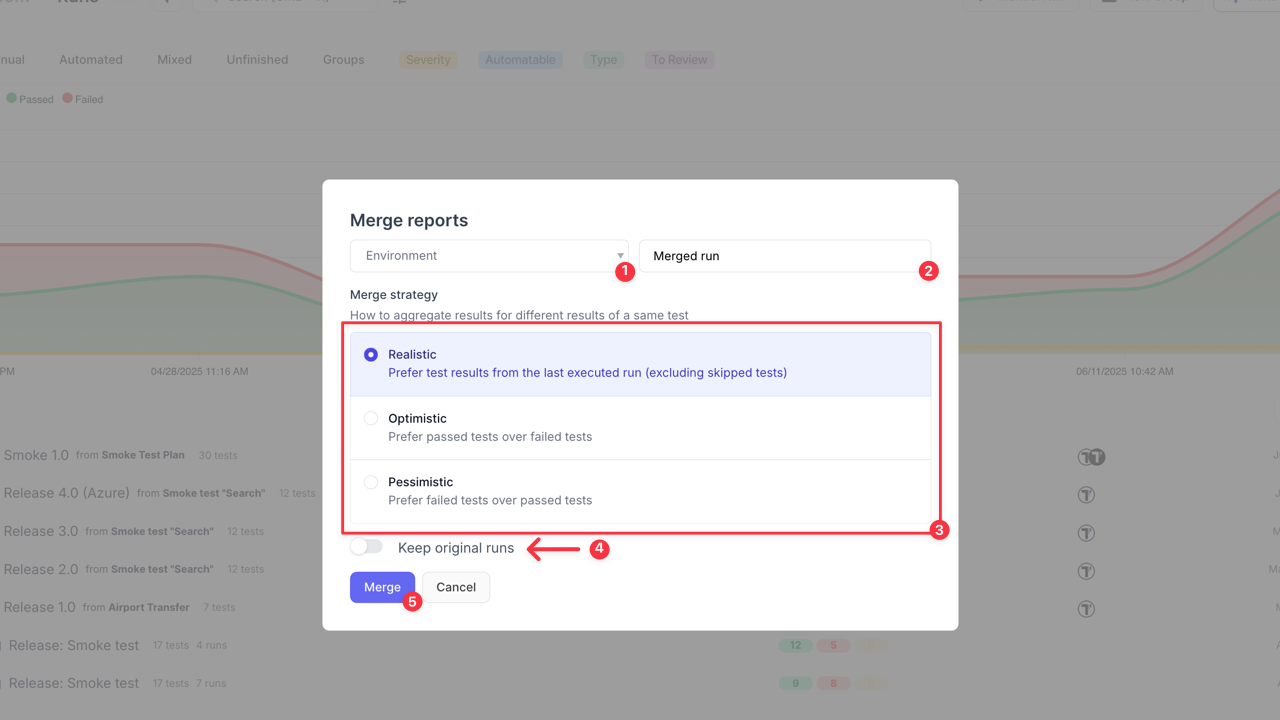
Task: Click the Merge button
Action: (382, 587)
